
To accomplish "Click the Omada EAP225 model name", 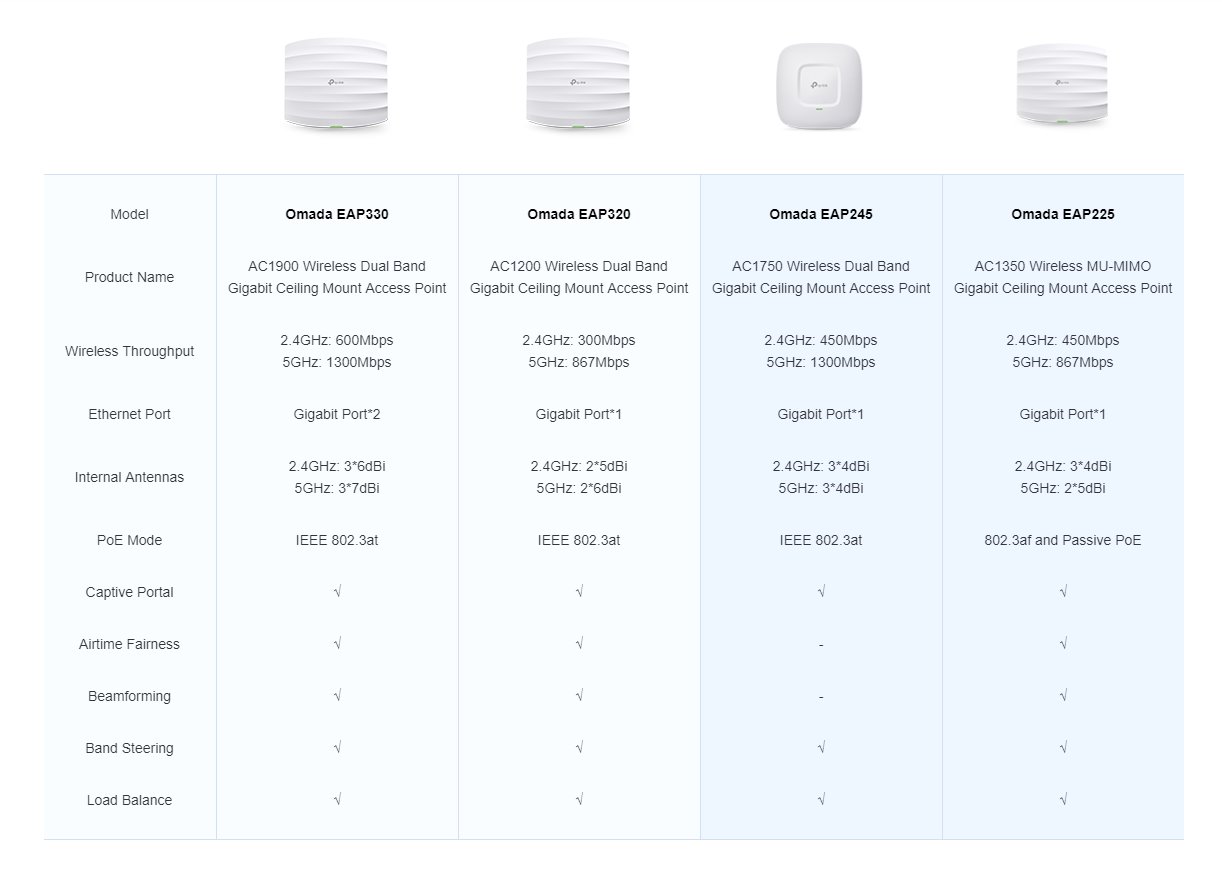I will coord(1063,214).
